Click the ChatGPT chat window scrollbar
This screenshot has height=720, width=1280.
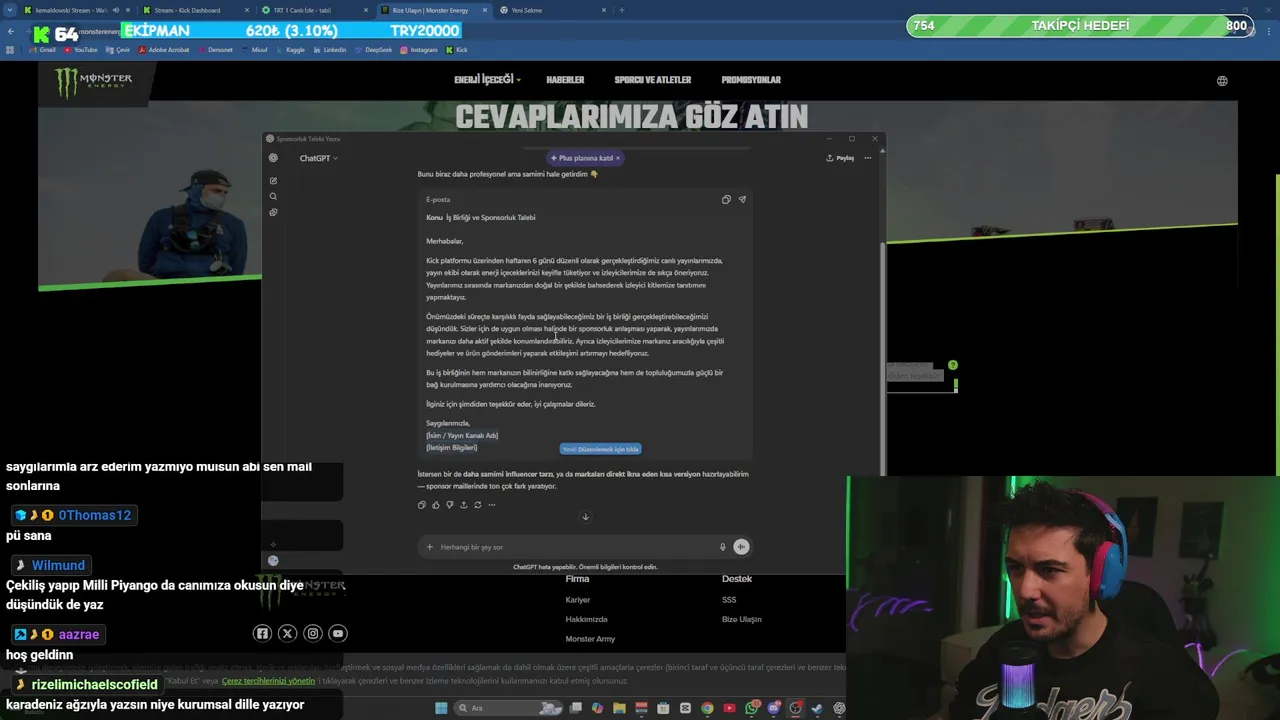pyautogui.click(x=881, y=358)
